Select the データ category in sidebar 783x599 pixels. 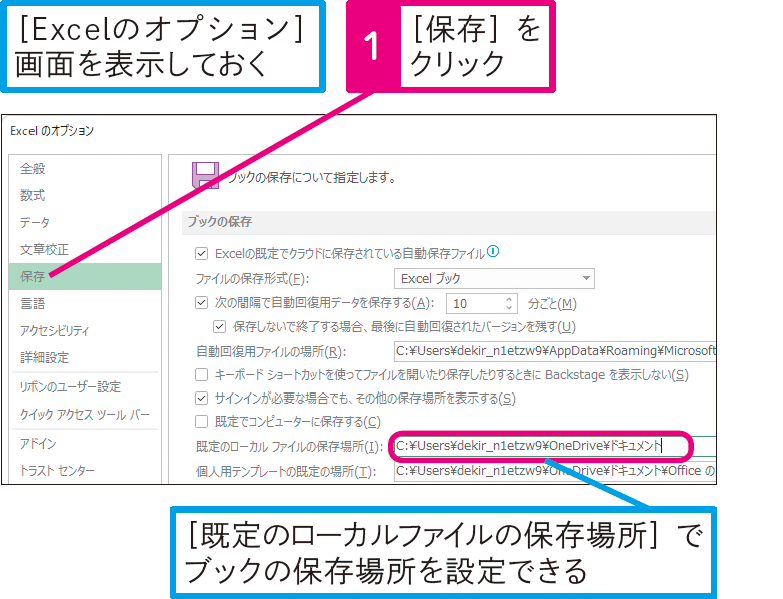[x=35, y=222]
